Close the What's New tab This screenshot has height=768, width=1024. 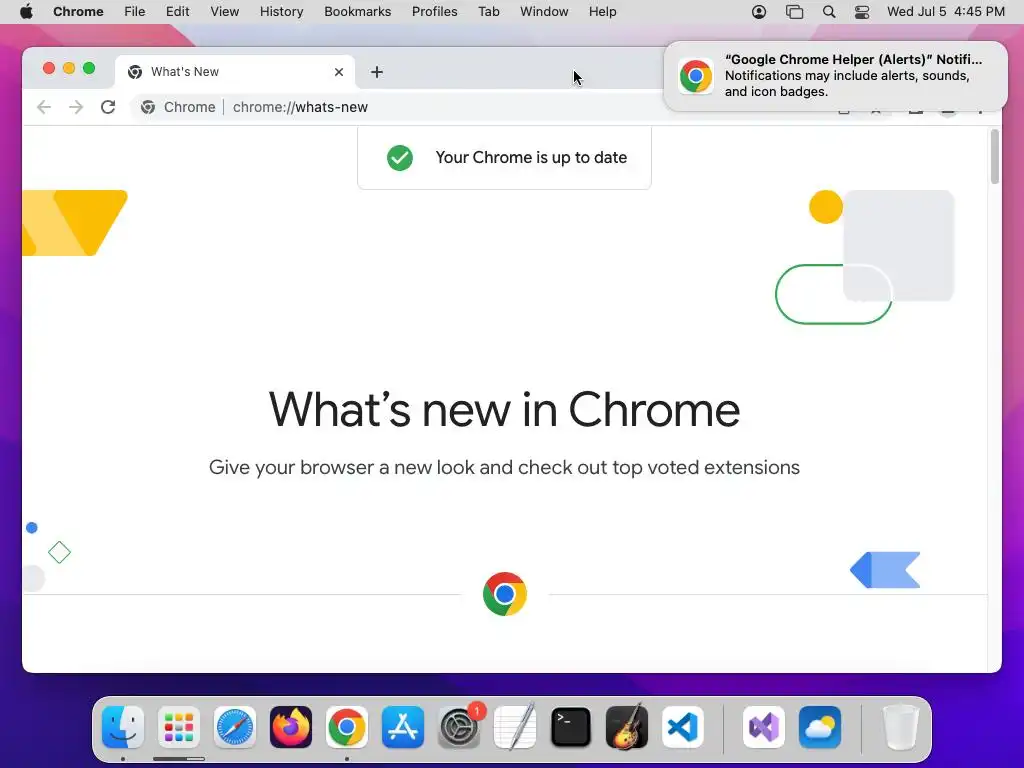tap(339, 72)
